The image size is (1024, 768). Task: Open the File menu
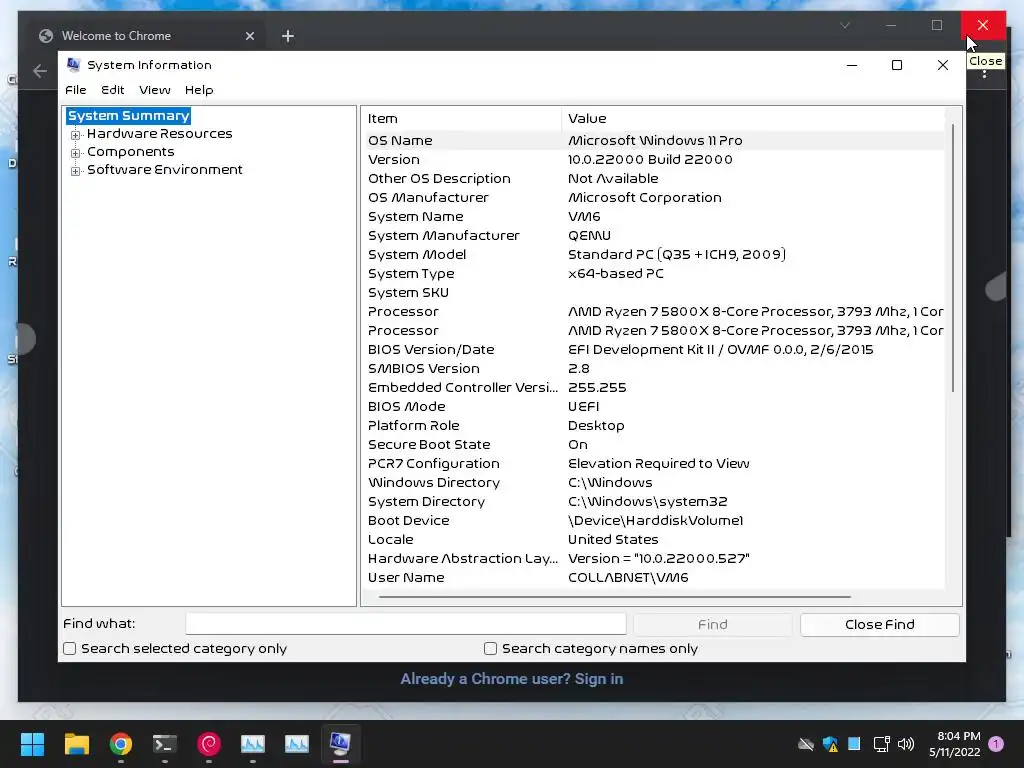[x=76, y=89]
